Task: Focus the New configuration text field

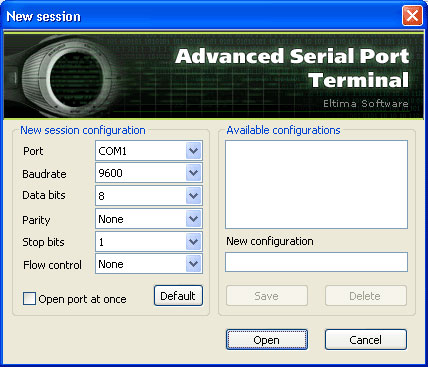Action: tap(316, 262)
